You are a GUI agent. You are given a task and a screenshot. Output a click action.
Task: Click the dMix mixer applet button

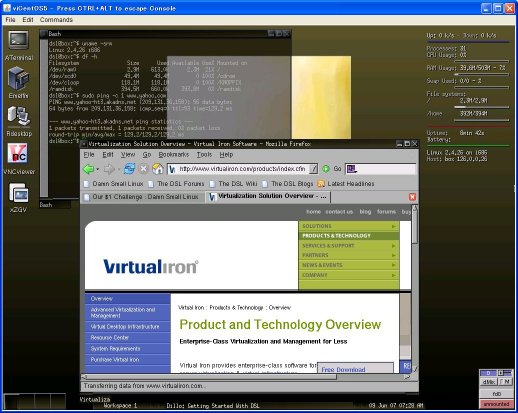coord(488,382)
